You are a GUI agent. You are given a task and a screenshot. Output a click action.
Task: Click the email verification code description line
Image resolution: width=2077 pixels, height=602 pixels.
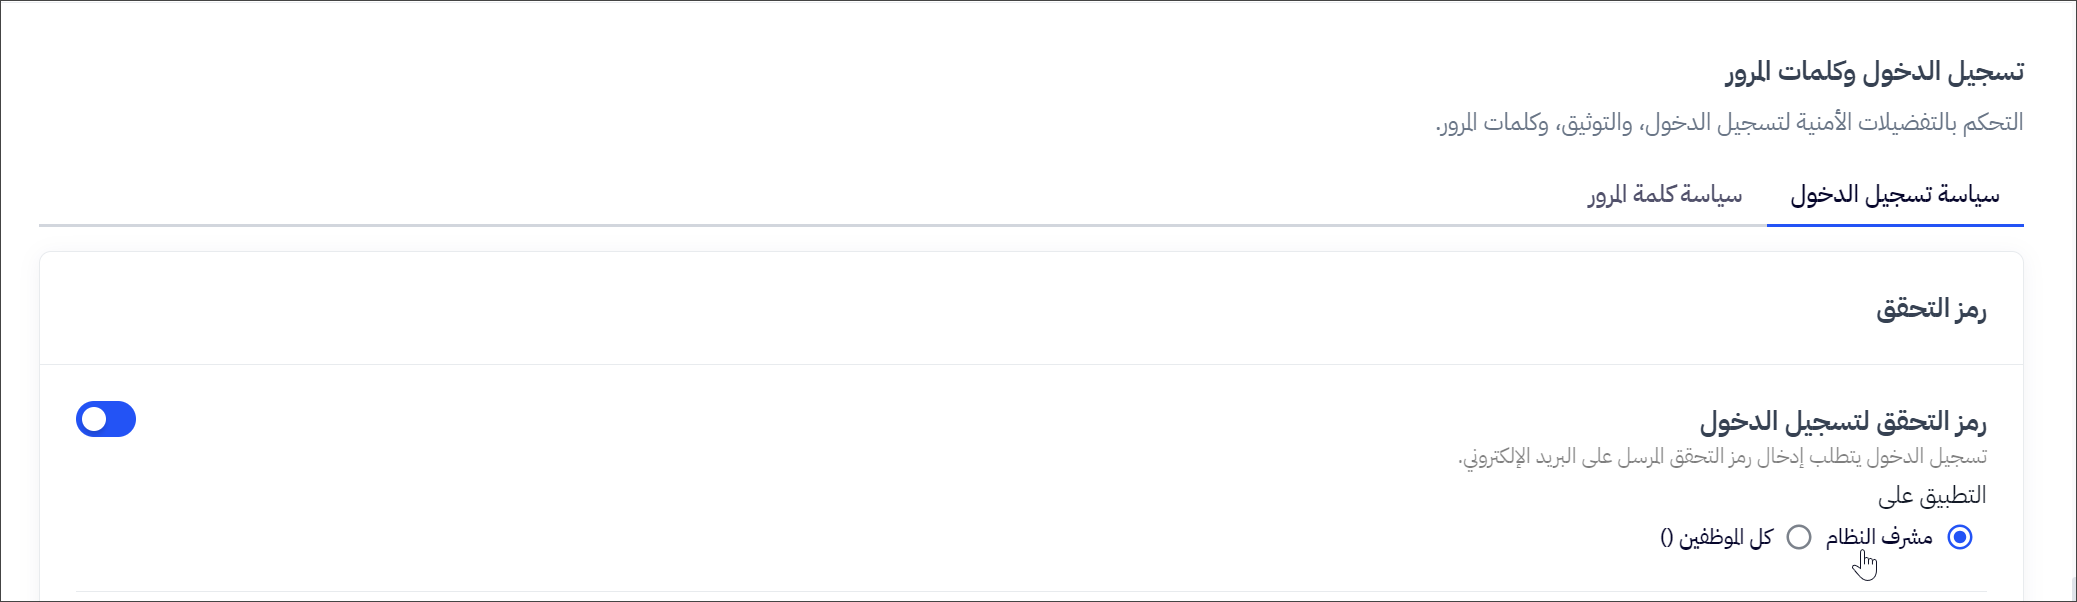tap(1722, 458)
